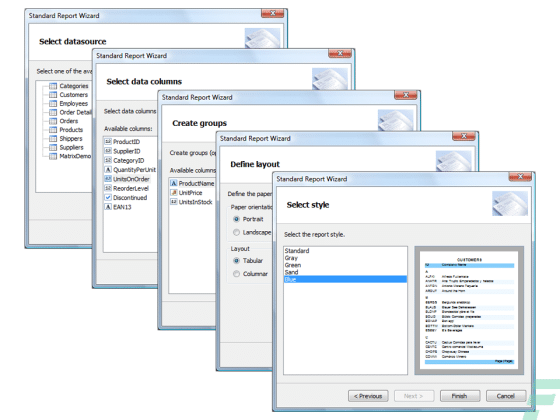Click the Suppliers table icon
The image size is (560, 420).
click(53, 148)
